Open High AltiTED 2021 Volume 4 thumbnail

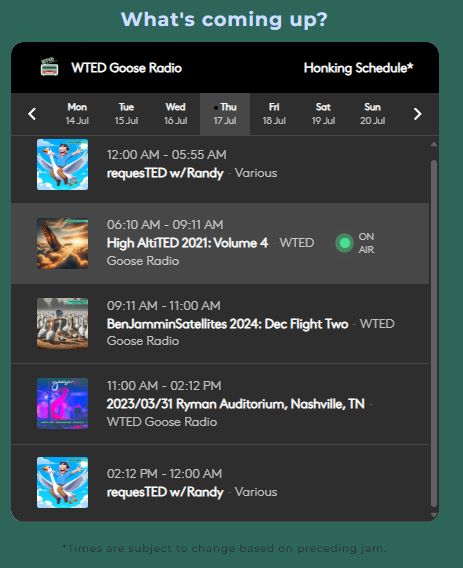[x=62, y=243]
